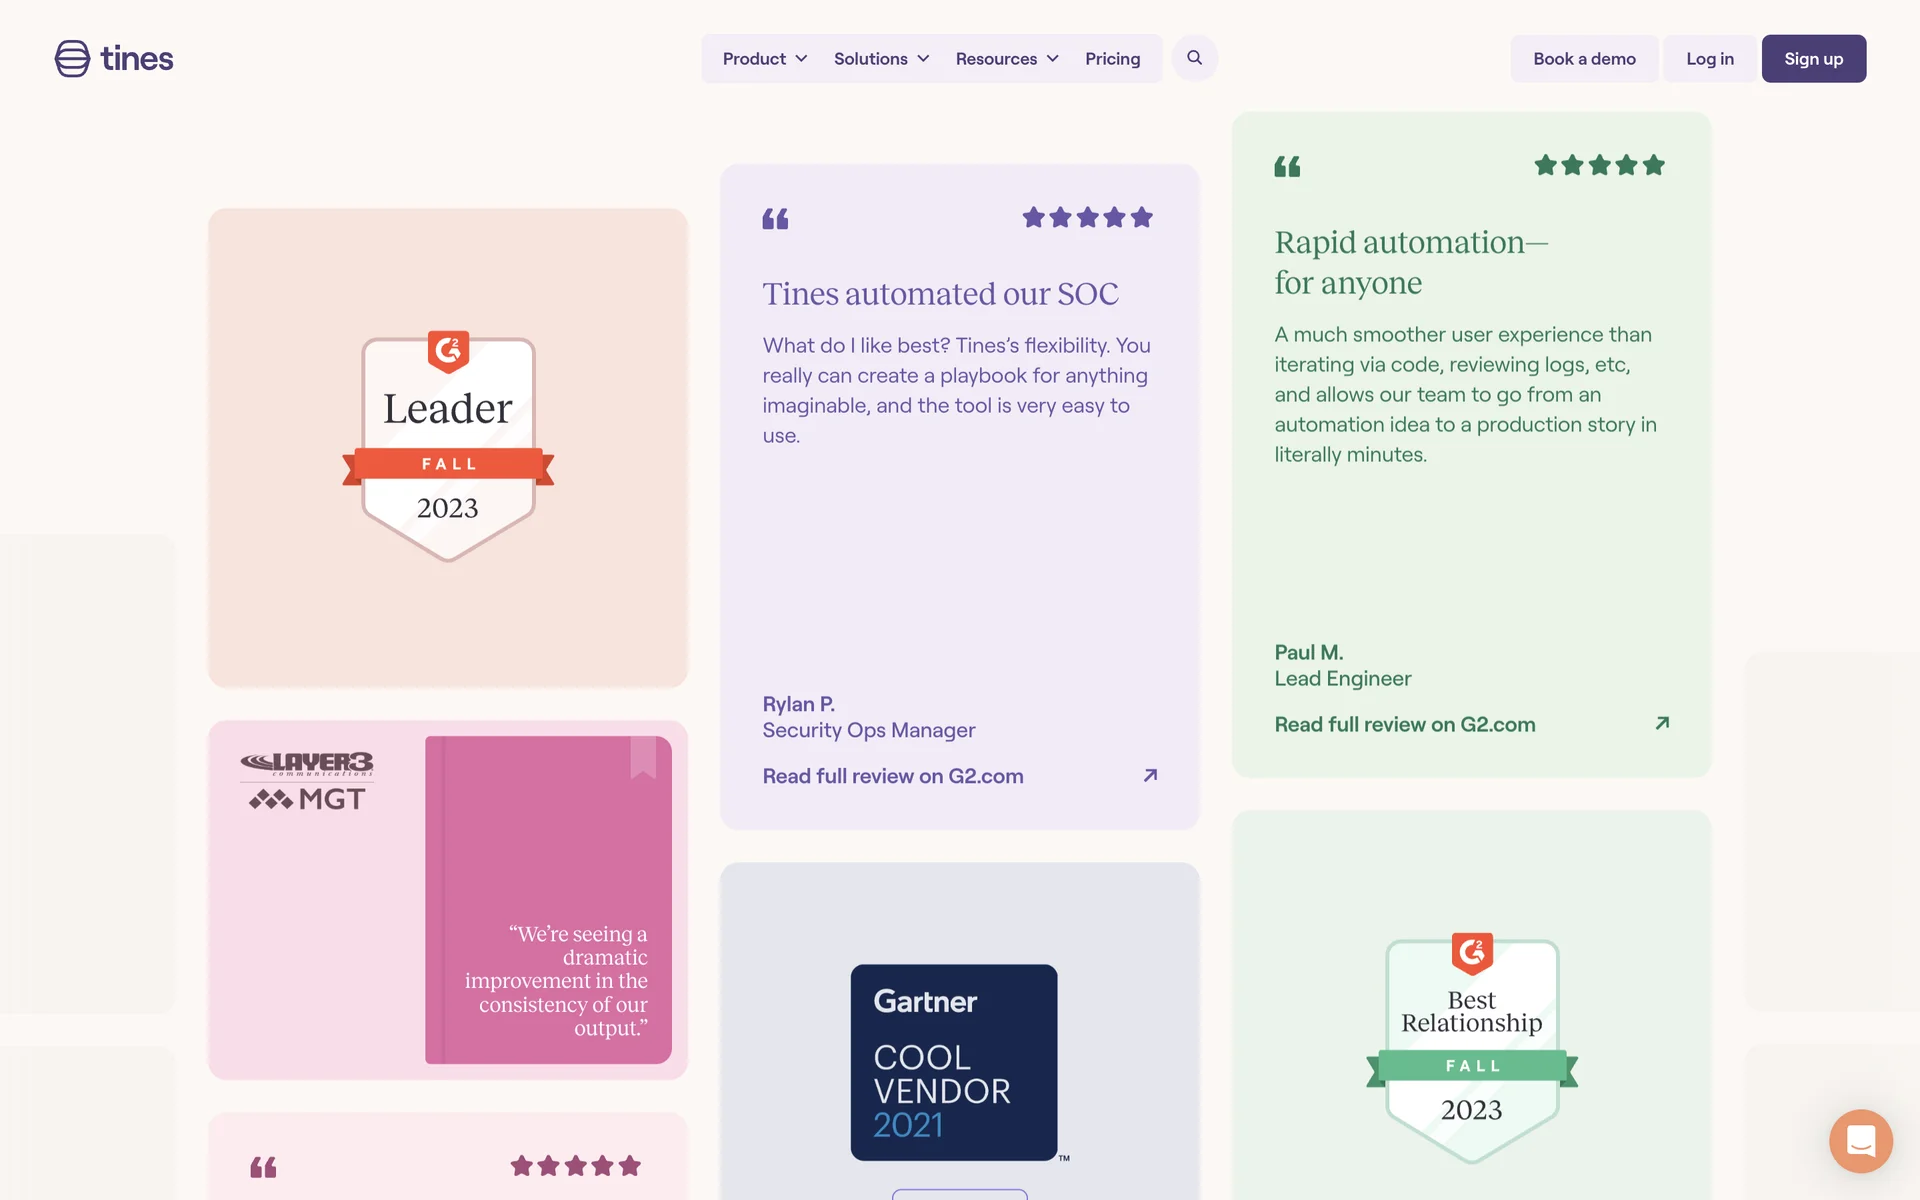Click arrow icon beside Paul M. review link

point(1662,723)
